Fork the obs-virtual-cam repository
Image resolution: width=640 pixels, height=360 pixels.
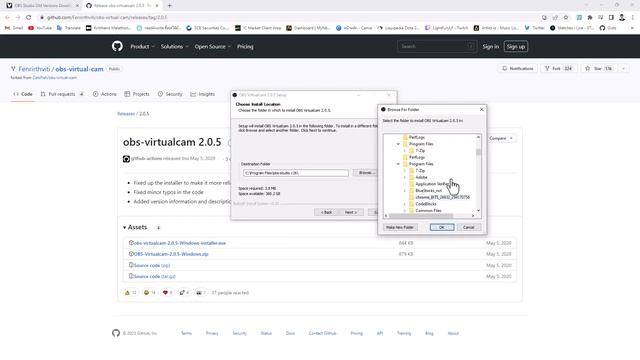point(558,69)
